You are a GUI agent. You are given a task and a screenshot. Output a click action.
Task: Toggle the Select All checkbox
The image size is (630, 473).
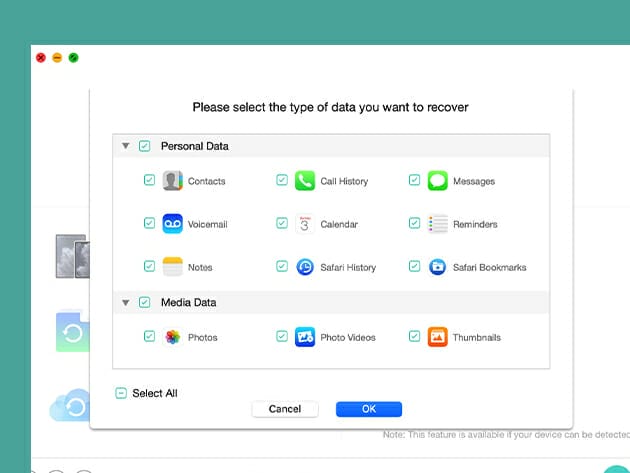point(121,393)
